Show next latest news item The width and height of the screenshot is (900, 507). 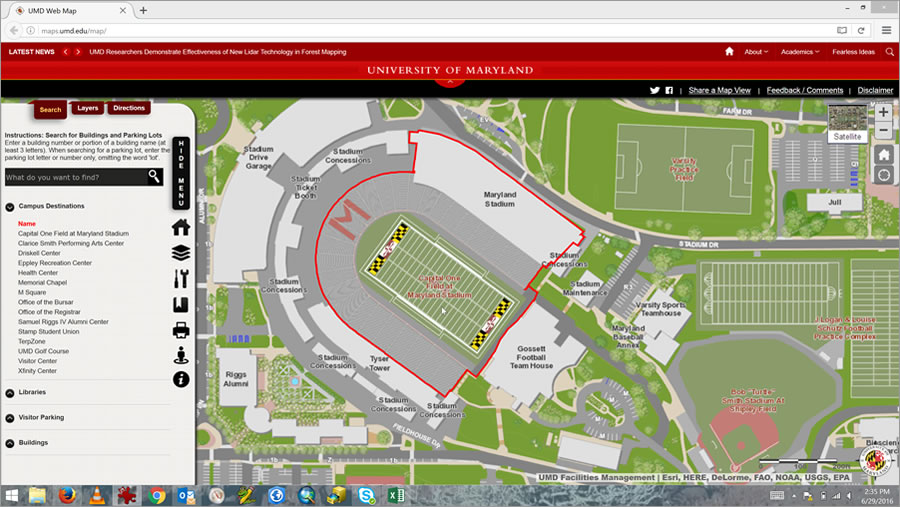tap(77, 52)
